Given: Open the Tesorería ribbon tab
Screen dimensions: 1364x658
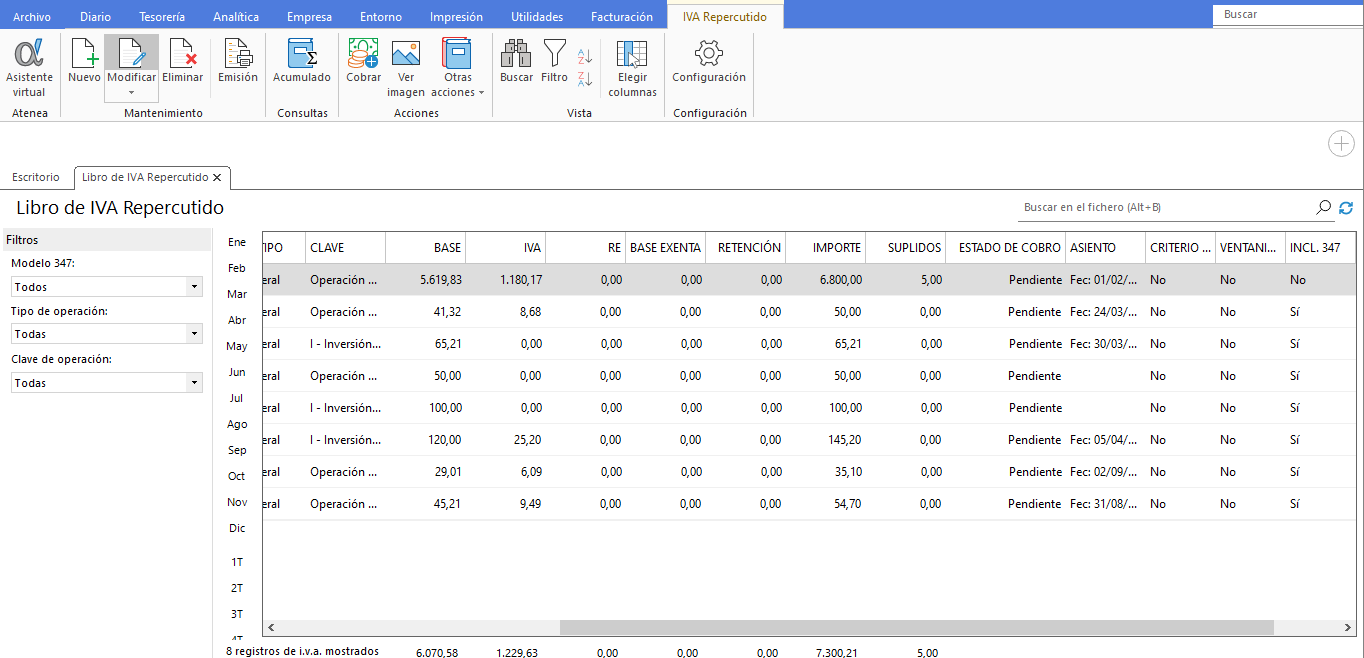Looking at the screenshot, I should pos(161,17).
